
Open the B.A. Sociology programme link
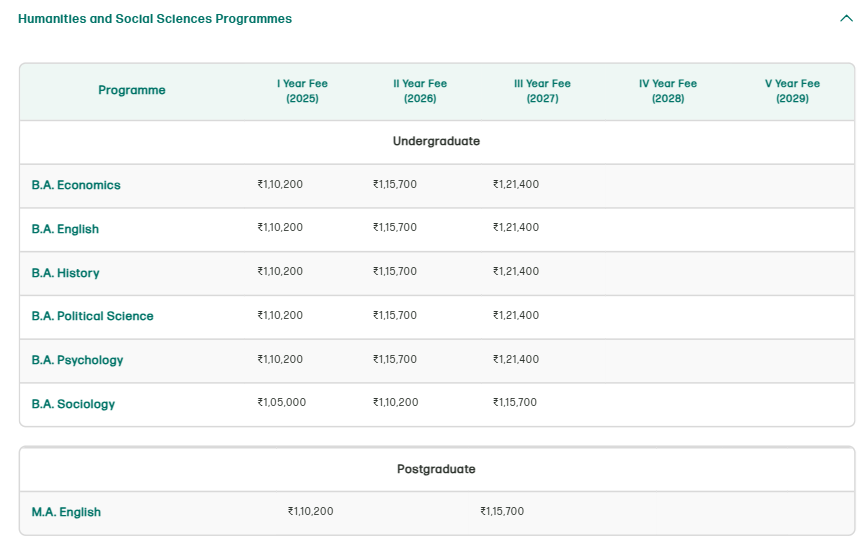click(x=73, y=404)
